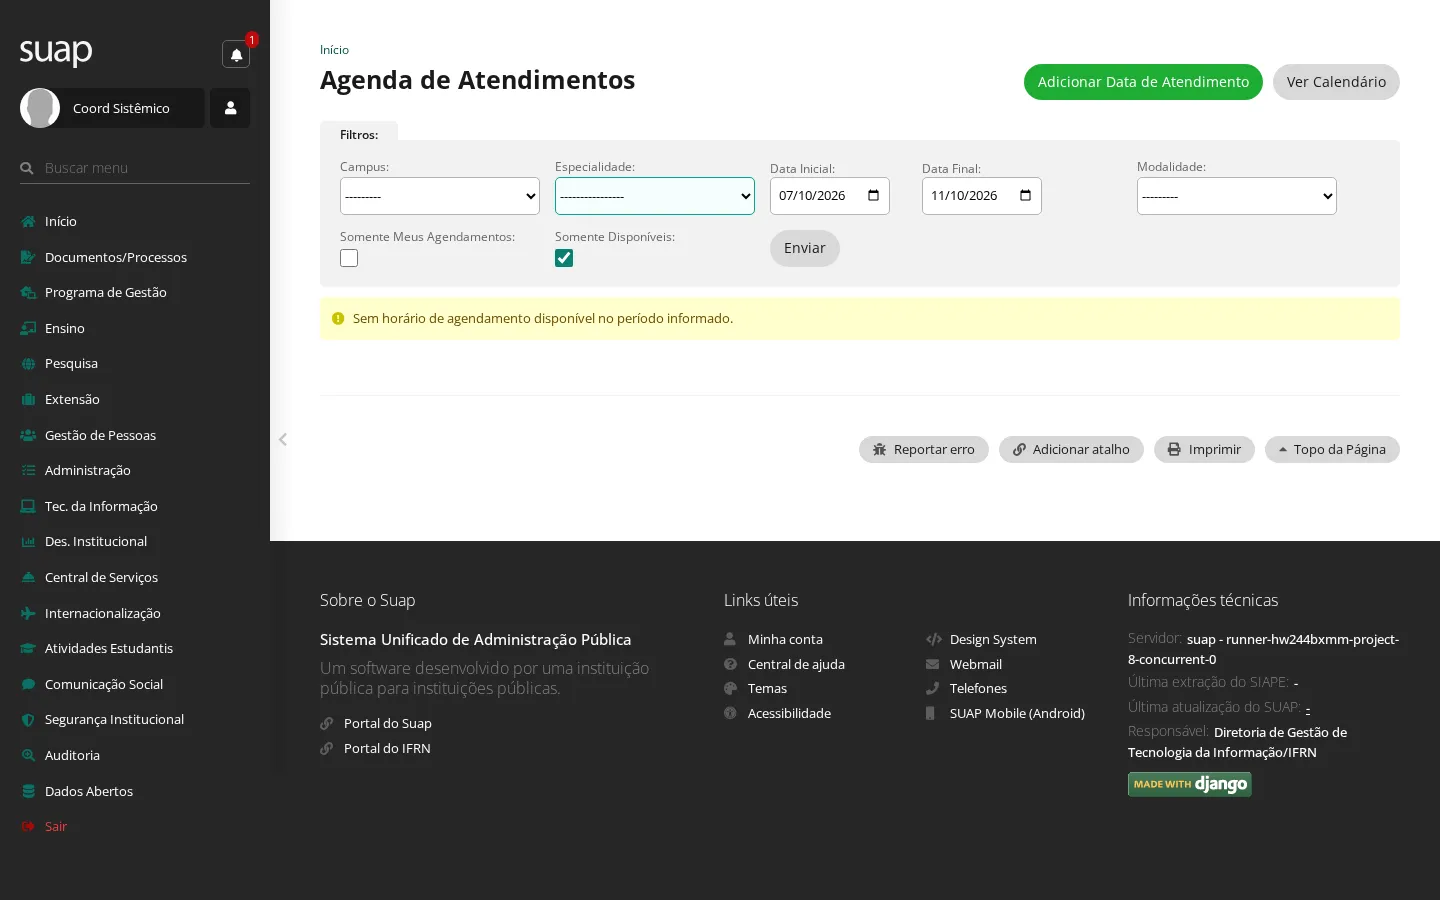This screenshot has height=900, width=1440.
Task: Click the Sair logout icon
Action: pos(28,827)
